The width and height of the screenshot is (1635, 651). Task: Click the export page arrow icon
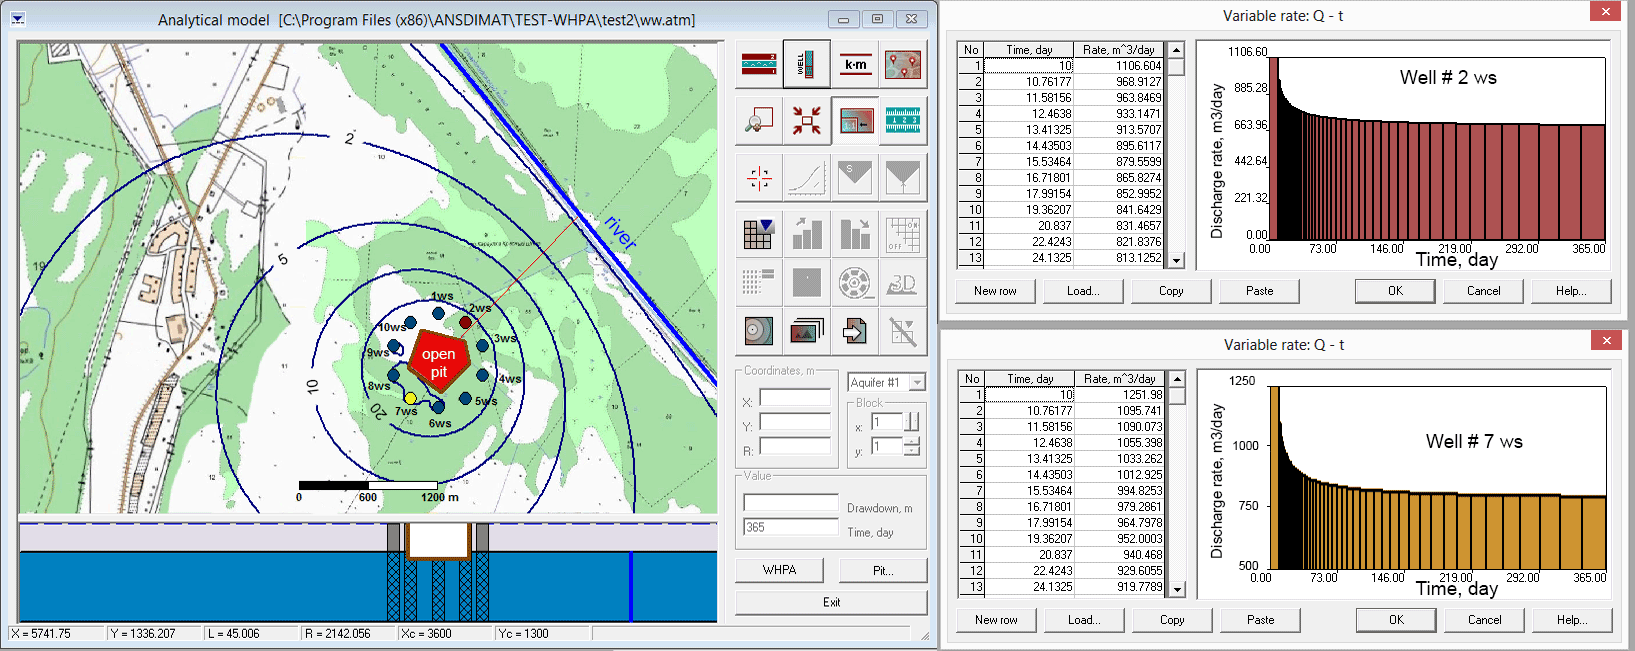[x=855, y=331]
